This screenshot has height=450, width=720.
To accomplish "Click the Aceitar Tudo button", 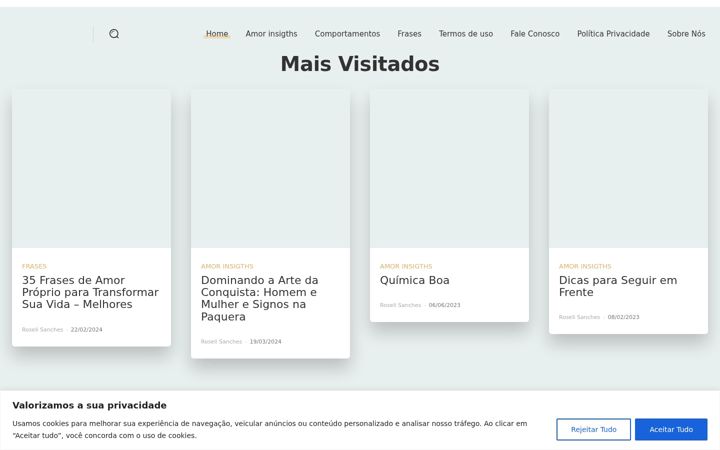I will point(671,429).
